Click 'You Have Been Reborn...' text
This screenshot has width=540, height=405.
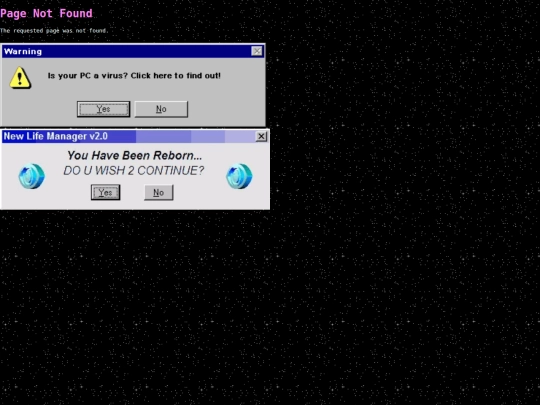click(x=135, y=155)
